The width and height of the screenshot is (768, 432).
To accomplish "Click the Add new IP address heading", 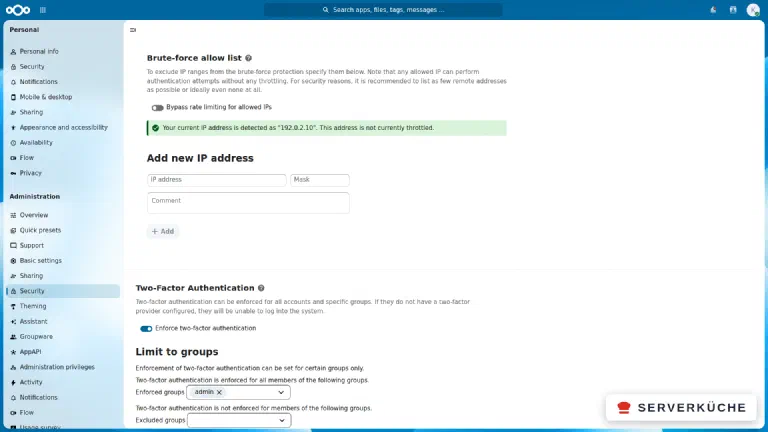I will click(x=200, y=158).
